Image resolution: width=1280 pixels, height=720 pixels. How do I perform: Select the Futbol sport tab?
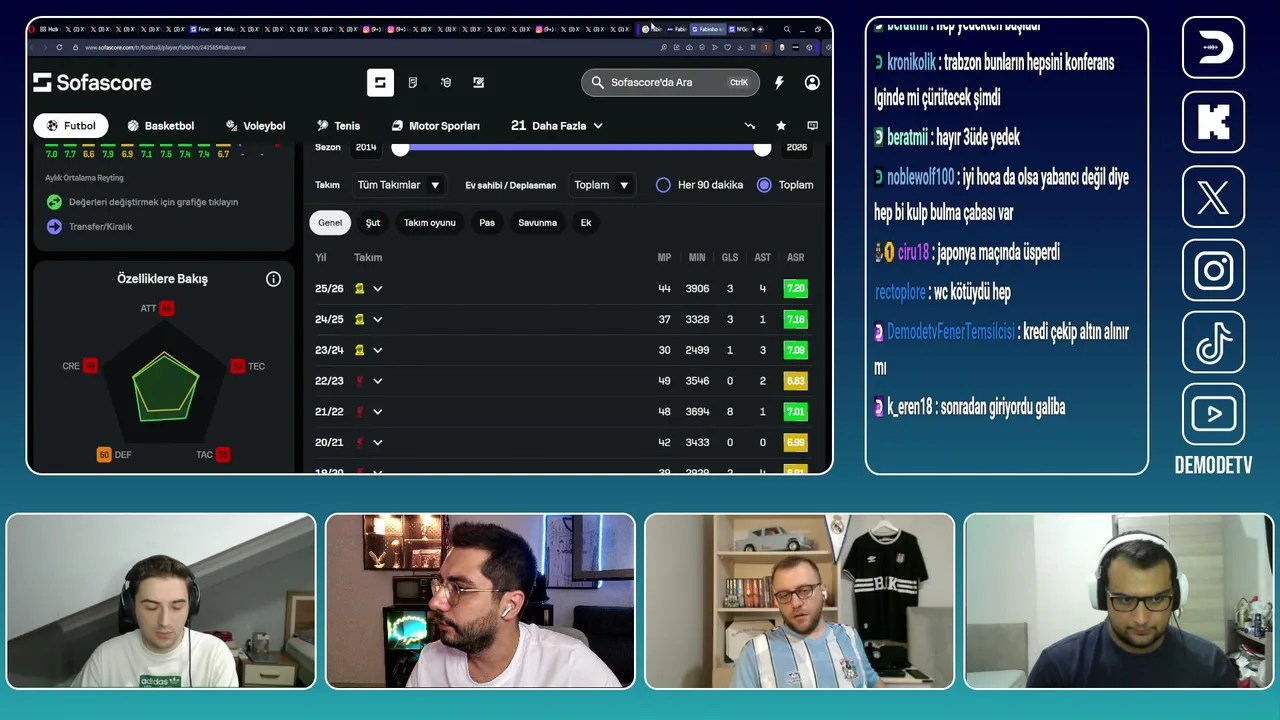71,126
